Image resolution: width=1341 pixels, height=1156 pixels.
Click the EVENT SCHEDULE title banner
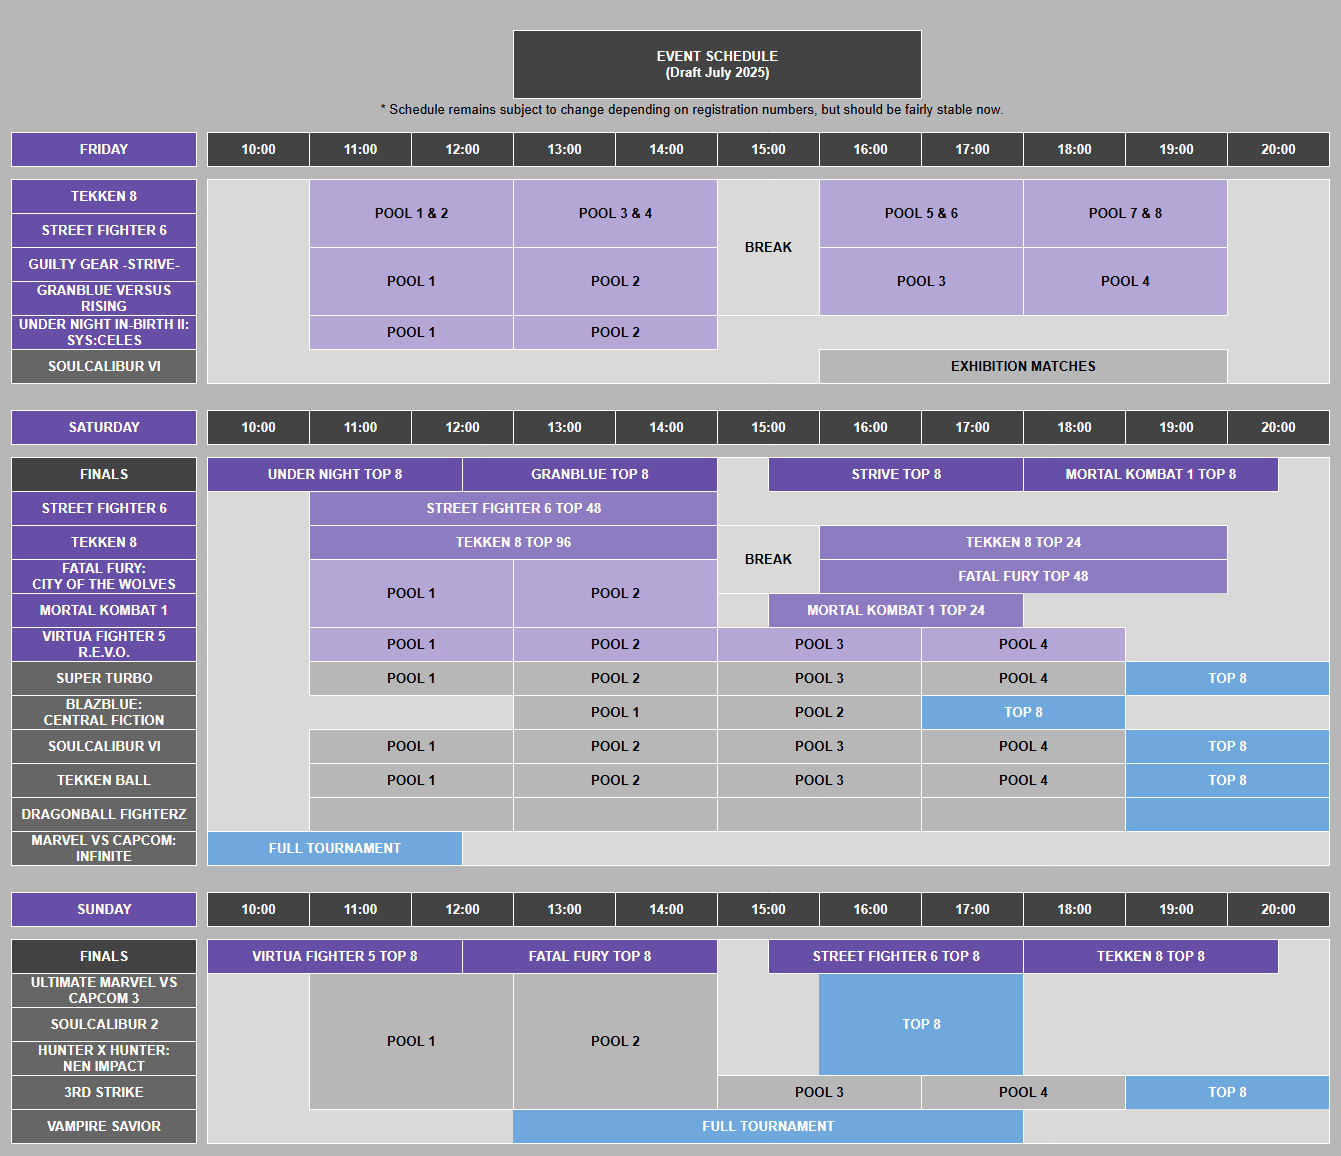tap(716, 64)
